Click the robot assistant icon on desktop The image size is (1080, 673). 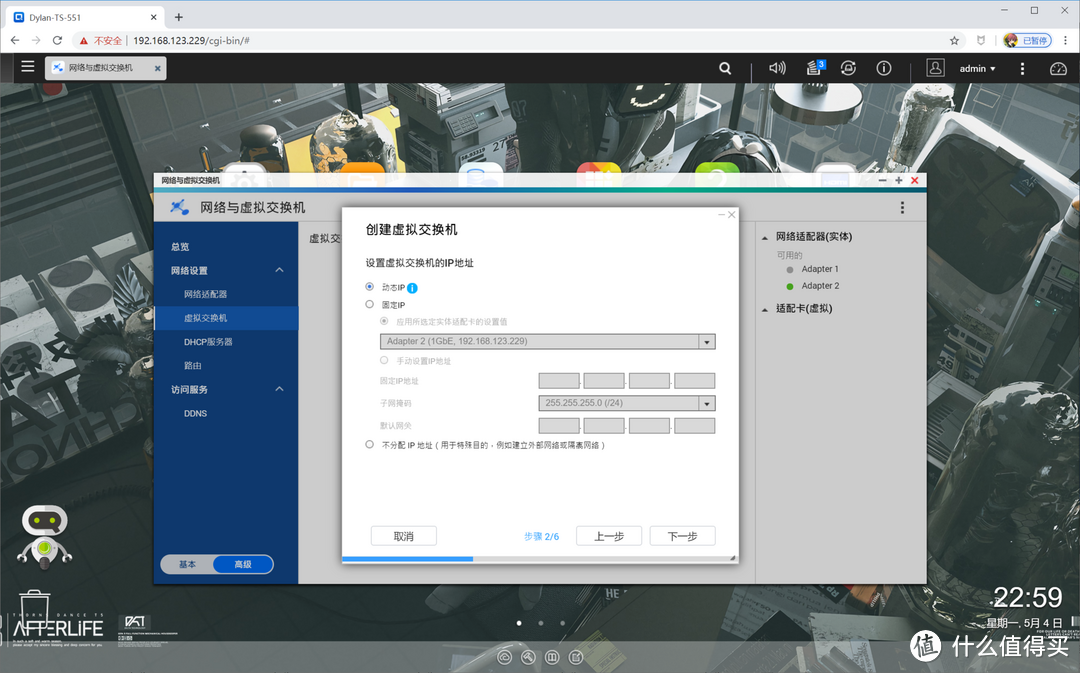click(x=45, y=536)
